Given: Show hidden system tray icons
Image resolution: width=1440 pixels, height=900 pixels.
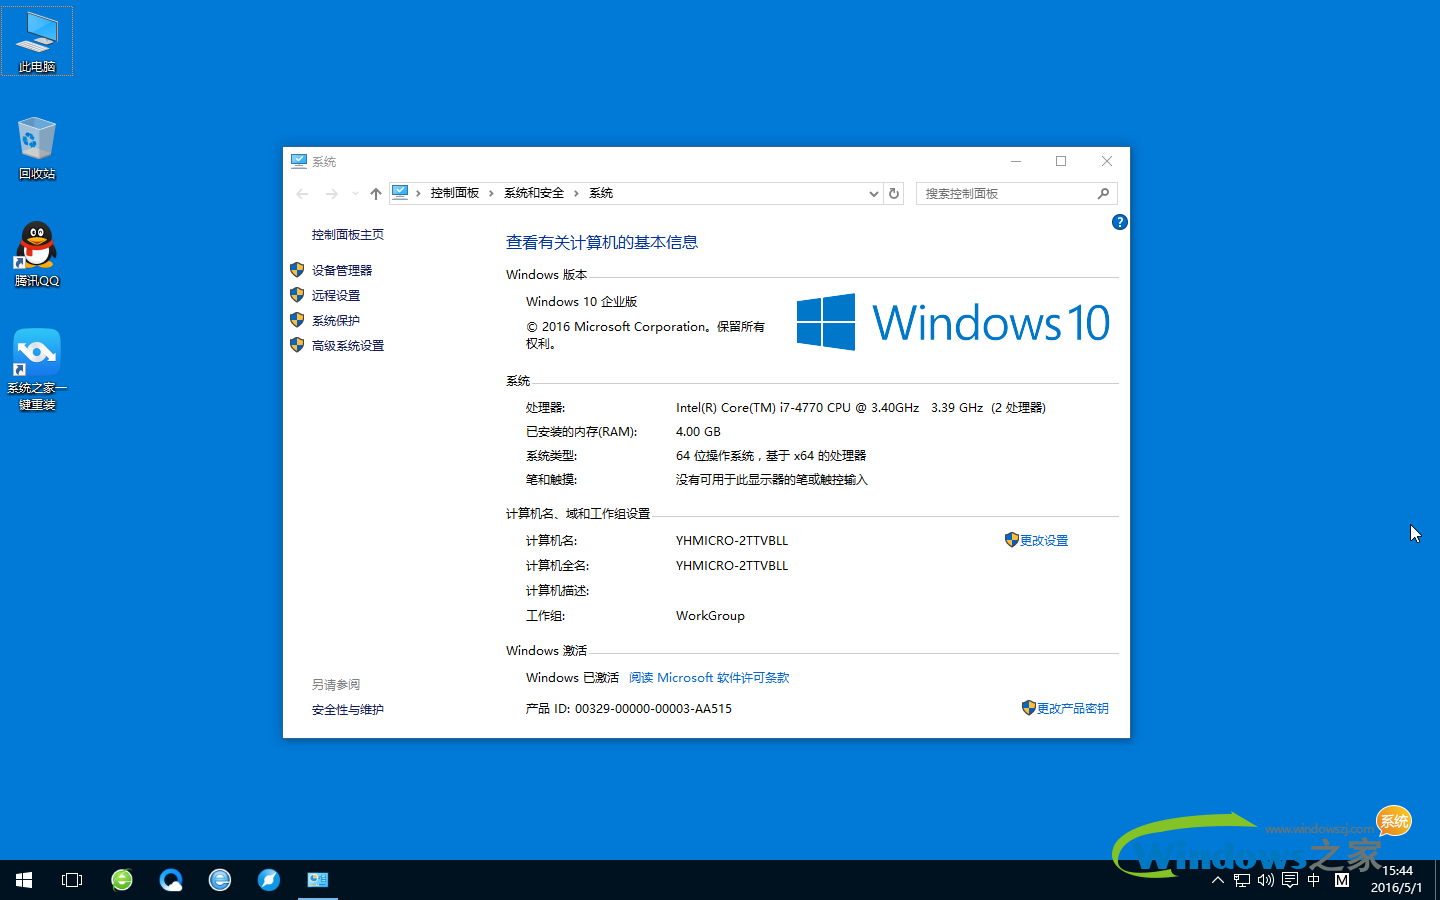Looking at the screenshot, I should (x=1217, y=880).
